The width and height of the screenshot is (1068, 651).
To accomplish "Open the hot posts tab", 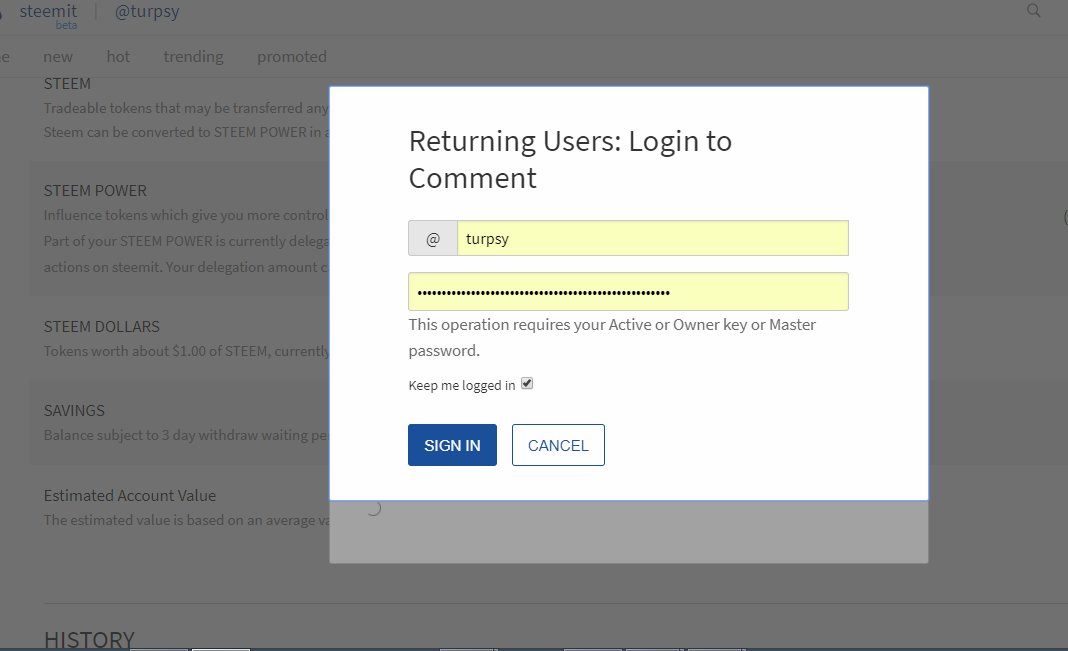I will [x=118, y=57].
